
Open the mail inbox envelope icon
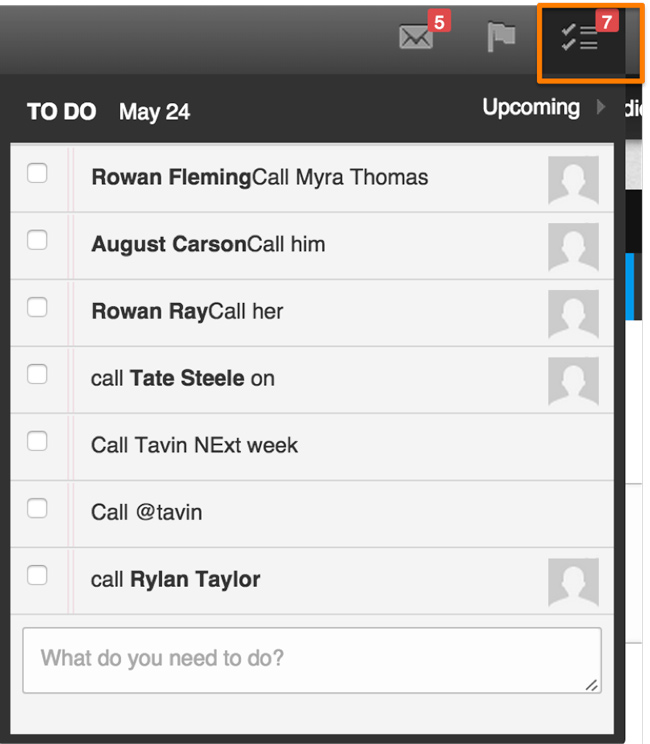(x=415, y=38)
